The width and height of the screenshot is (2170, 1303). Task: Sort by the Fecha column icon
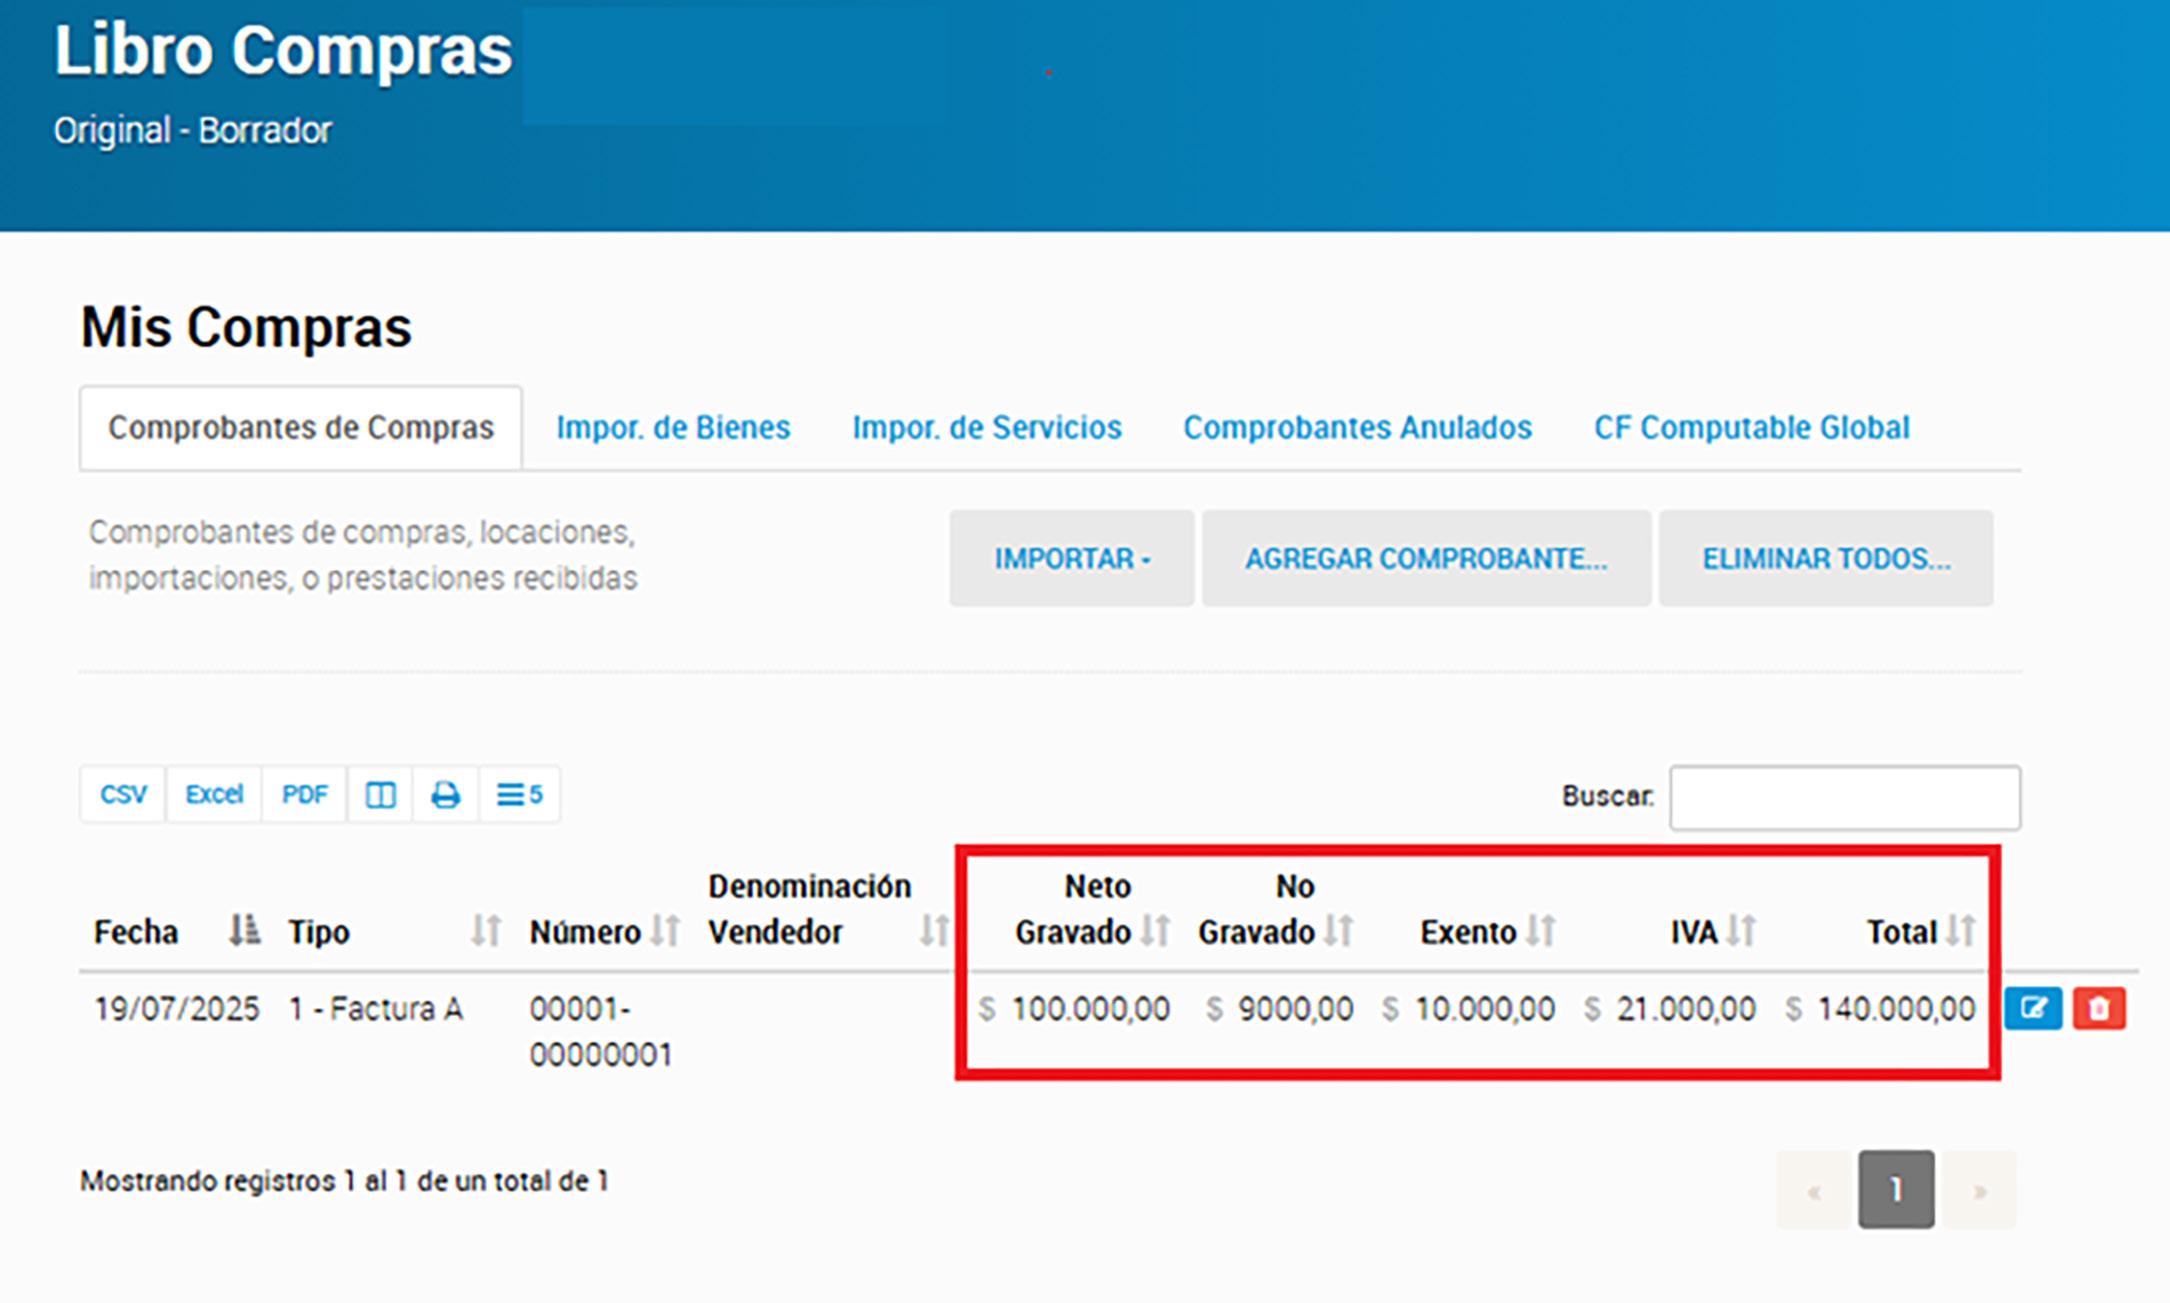[x=244, y=930]
